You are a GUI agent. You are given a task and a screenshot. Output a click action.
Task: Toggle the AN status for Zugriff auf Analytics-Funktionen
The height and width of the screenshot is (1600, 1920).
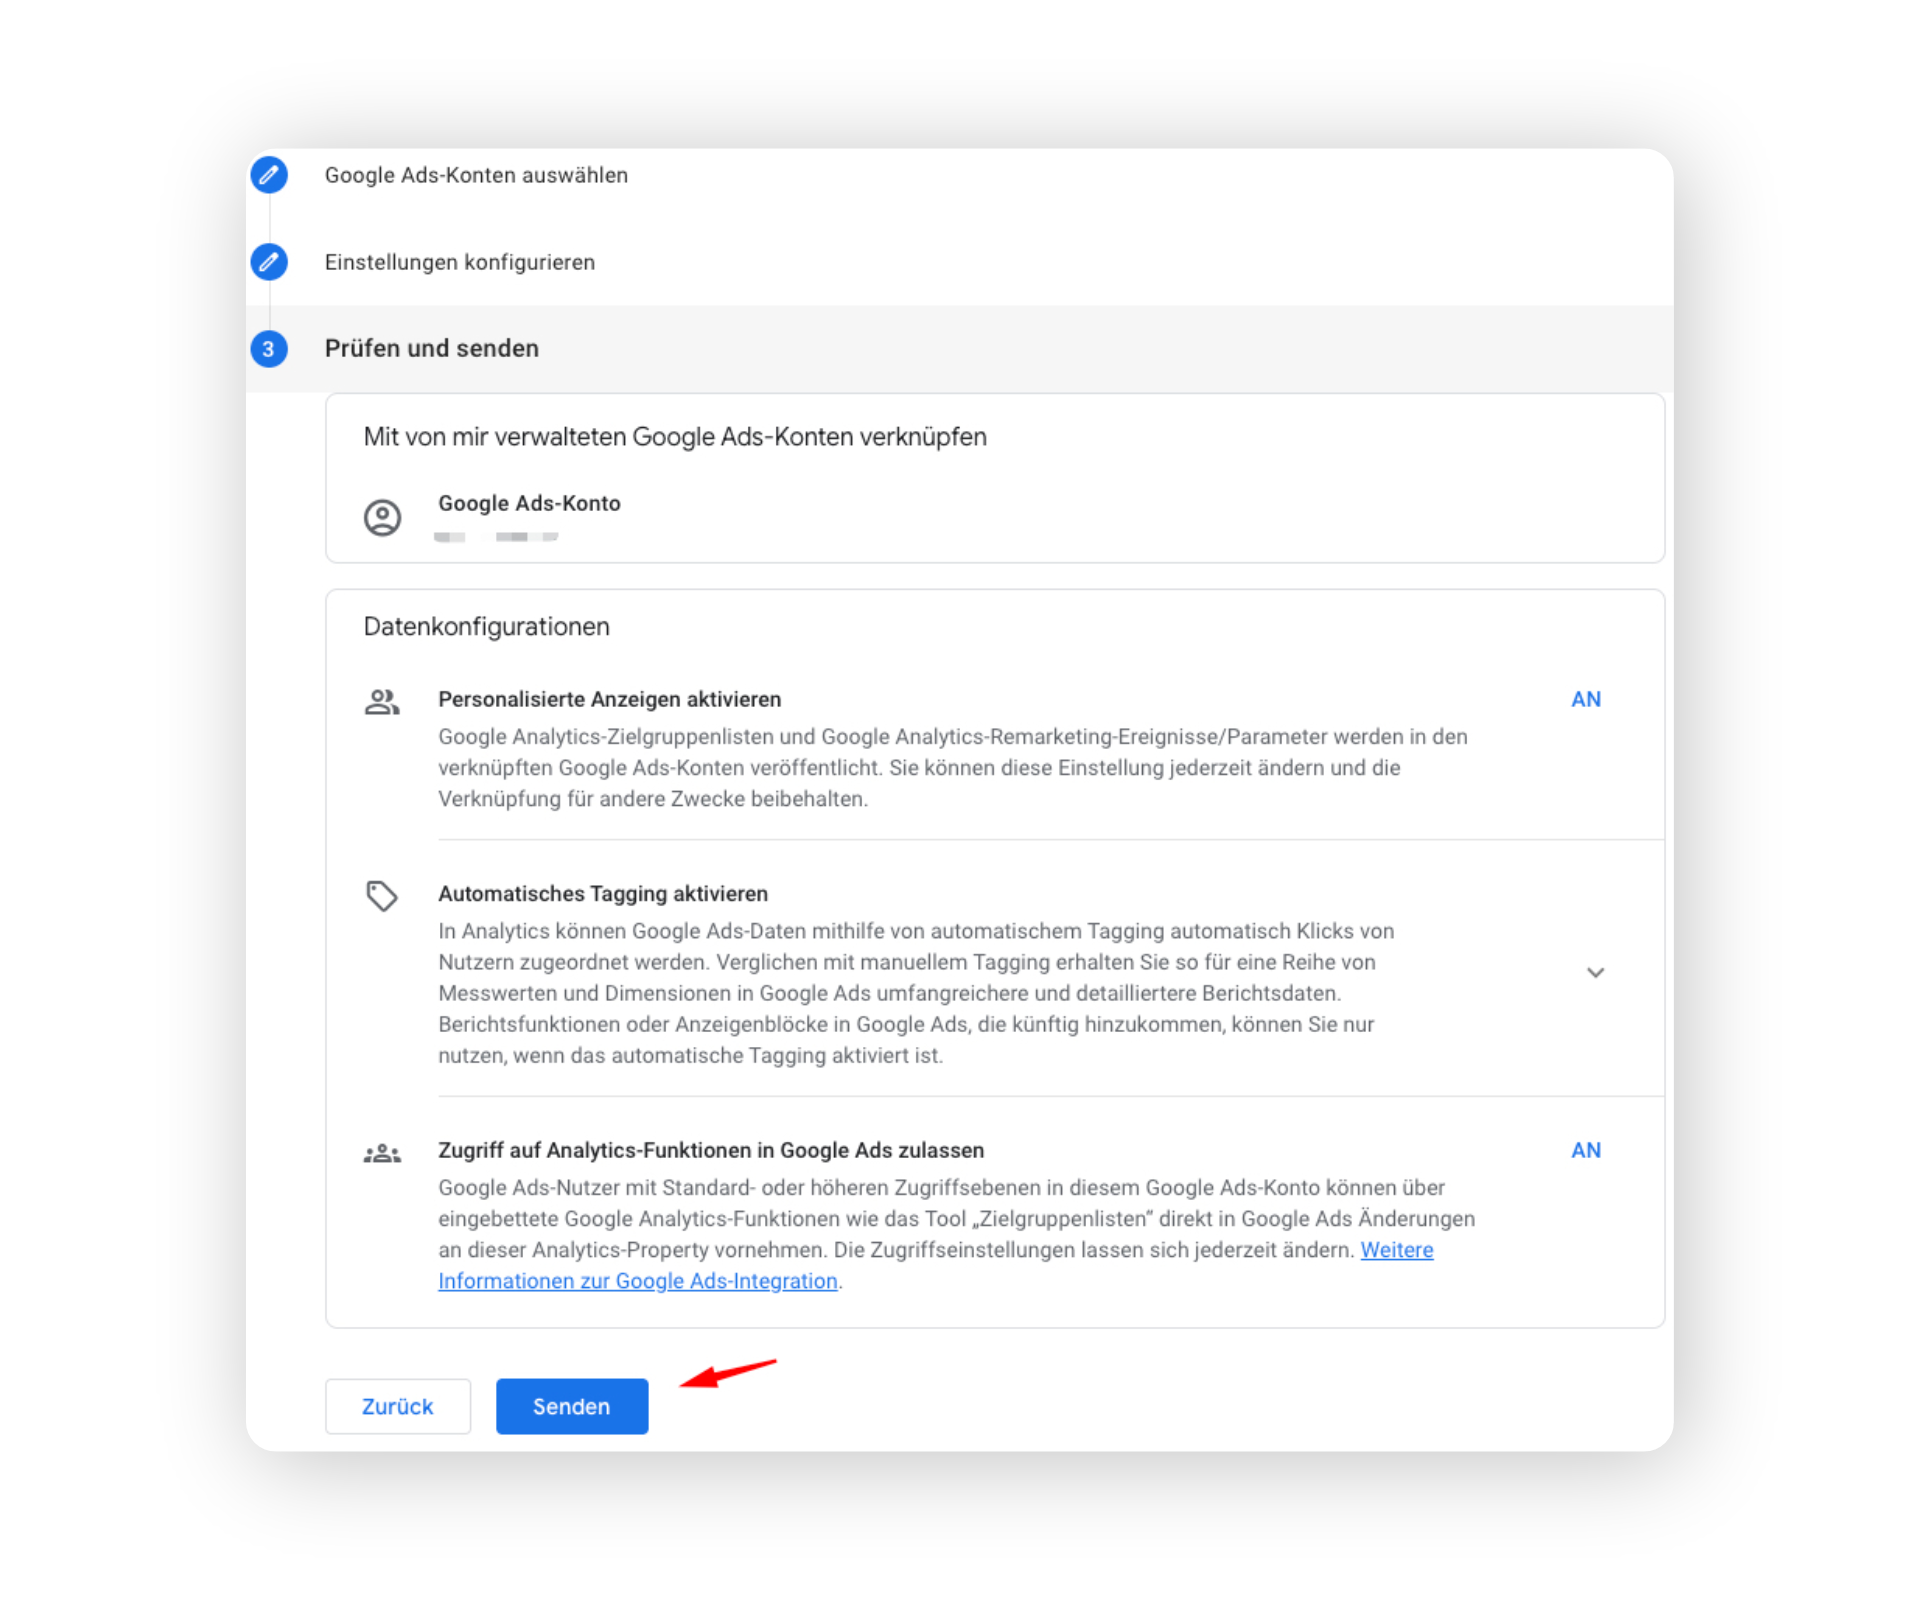[1586, 1150]
